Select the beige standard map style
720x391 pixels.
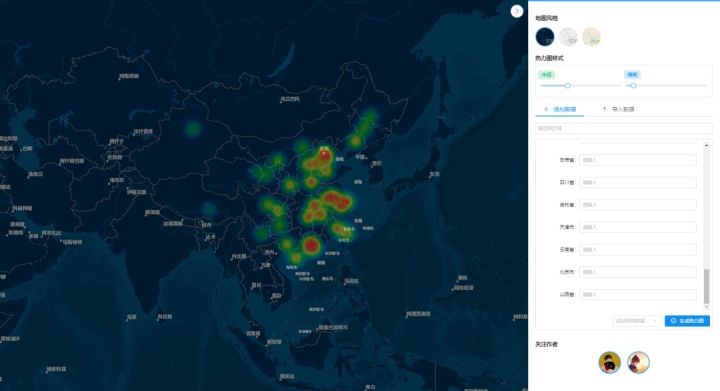pos(591,37)
